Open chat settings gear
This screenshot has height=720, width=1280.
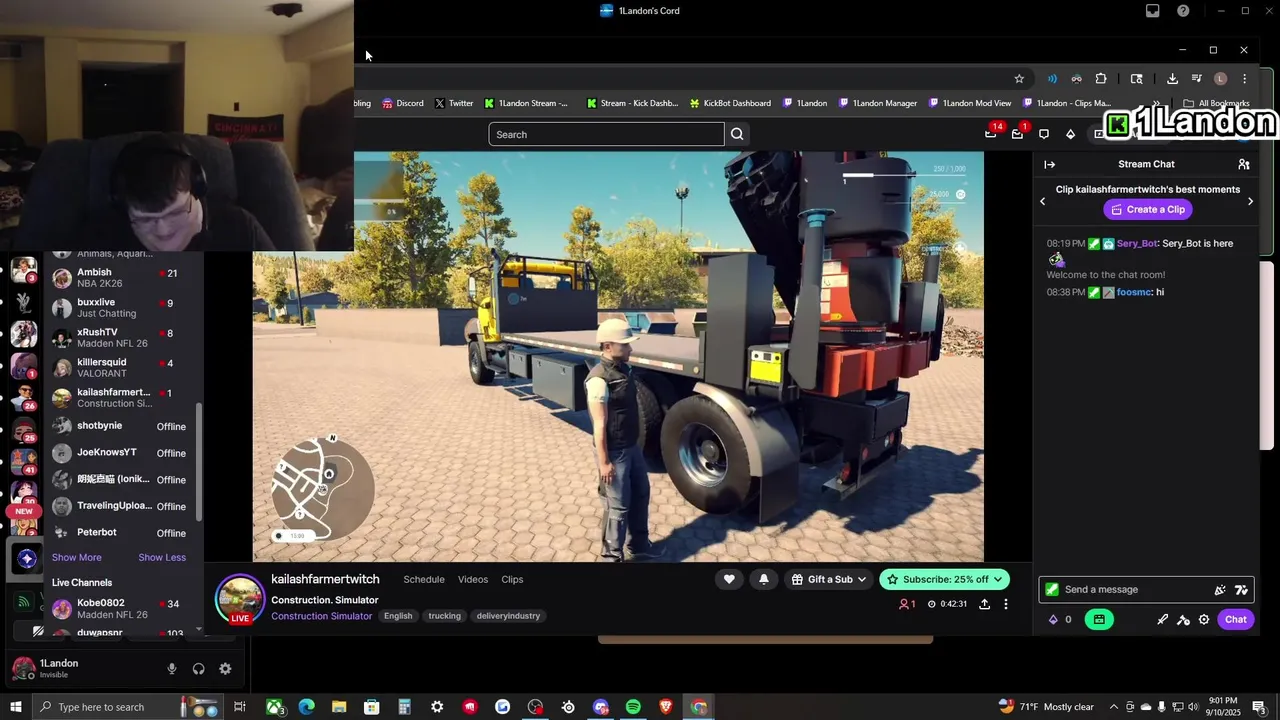(1204, 619)
